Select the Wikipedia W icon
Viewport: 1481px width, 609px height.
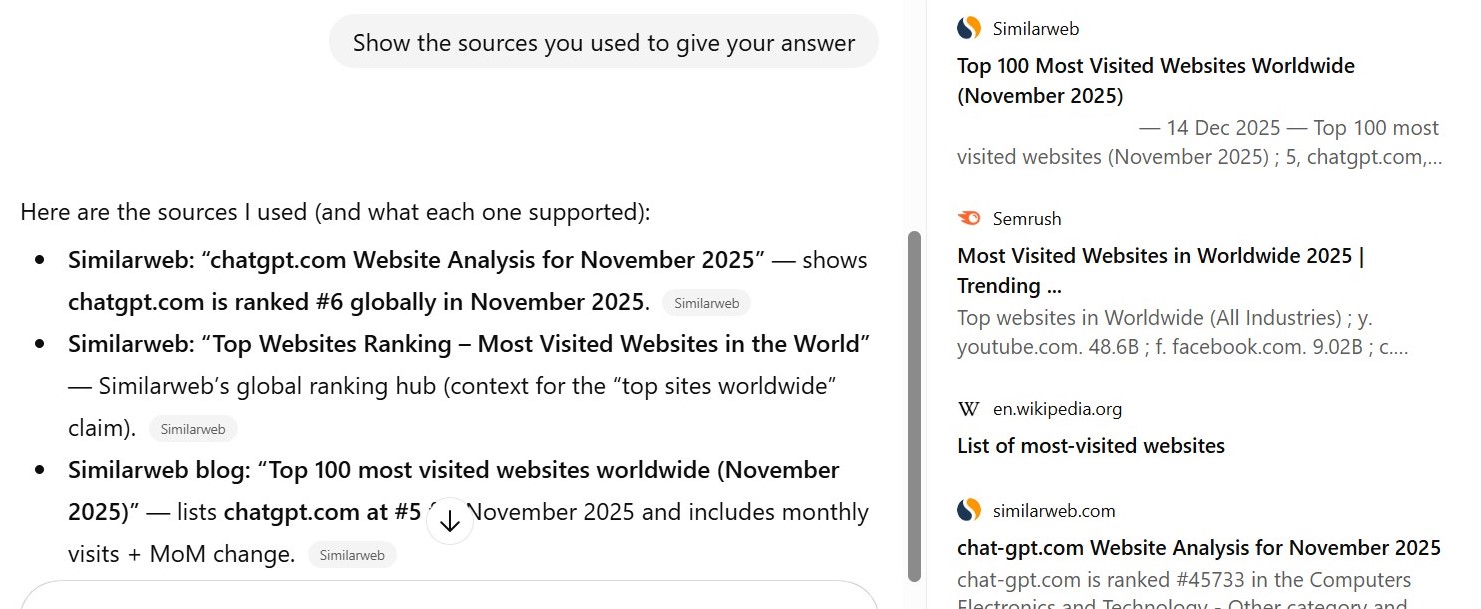click(968, 409)
